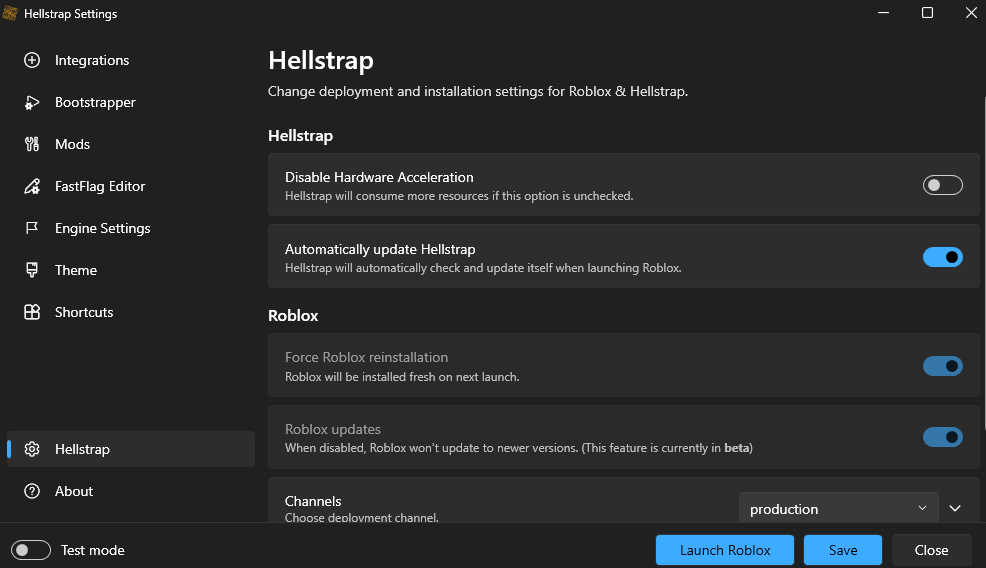Click the FastFlag Editor pencil icon
Viewport: 986px width, 568px height.
32,186
